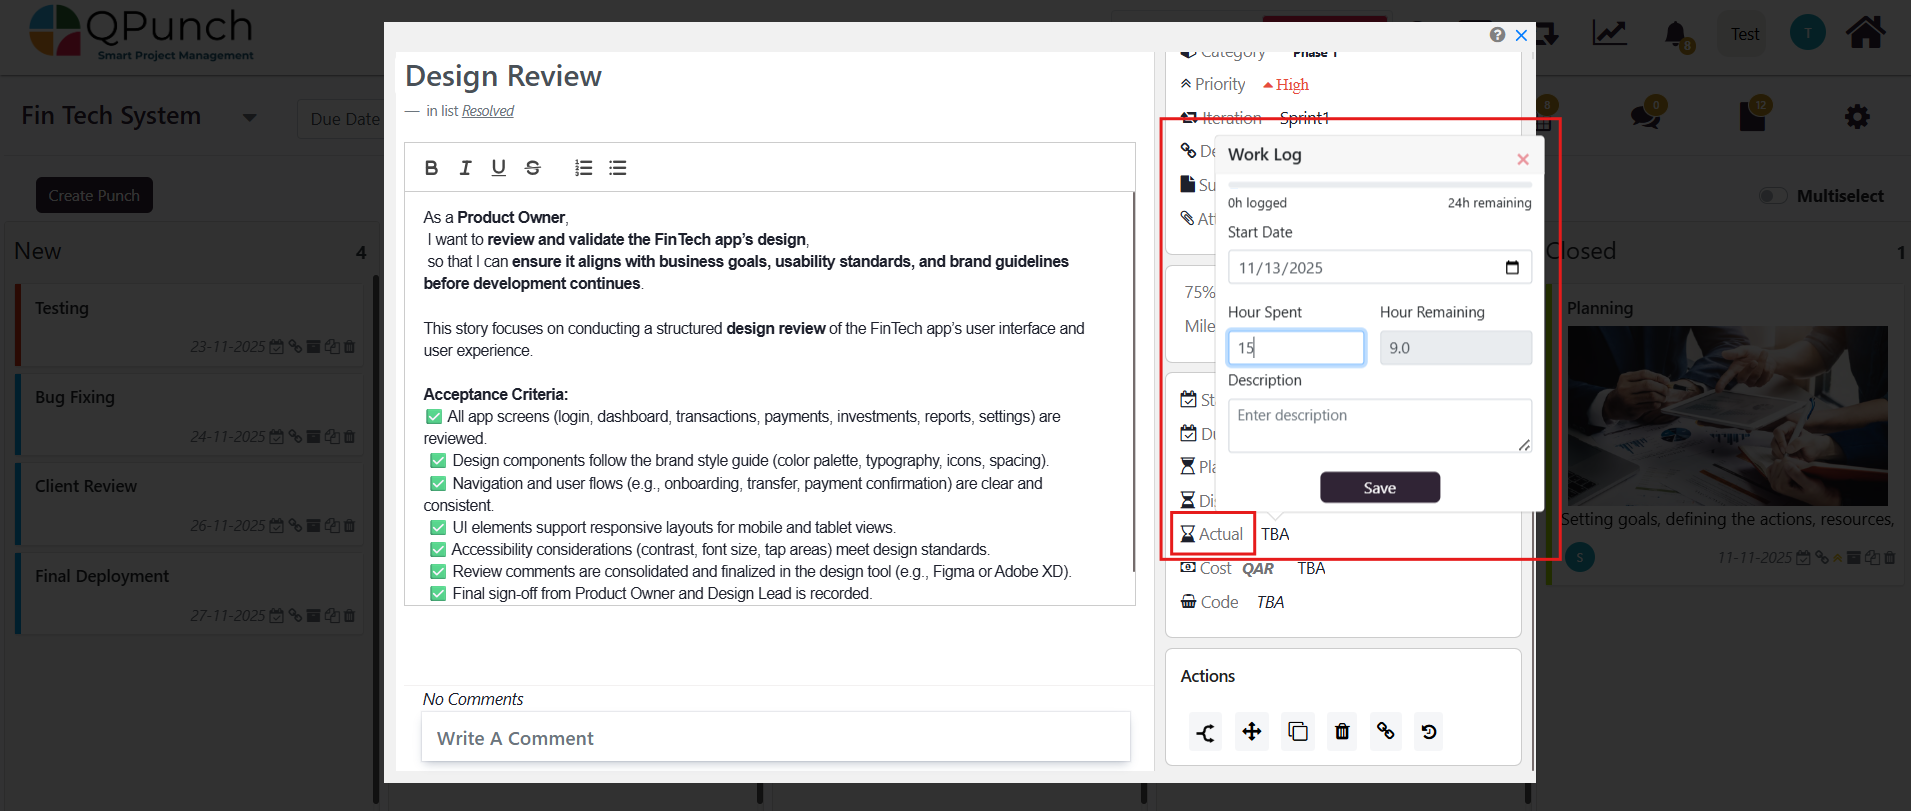Insert a numbered list
The image size is (1911, 811).
tap(584, 168)
